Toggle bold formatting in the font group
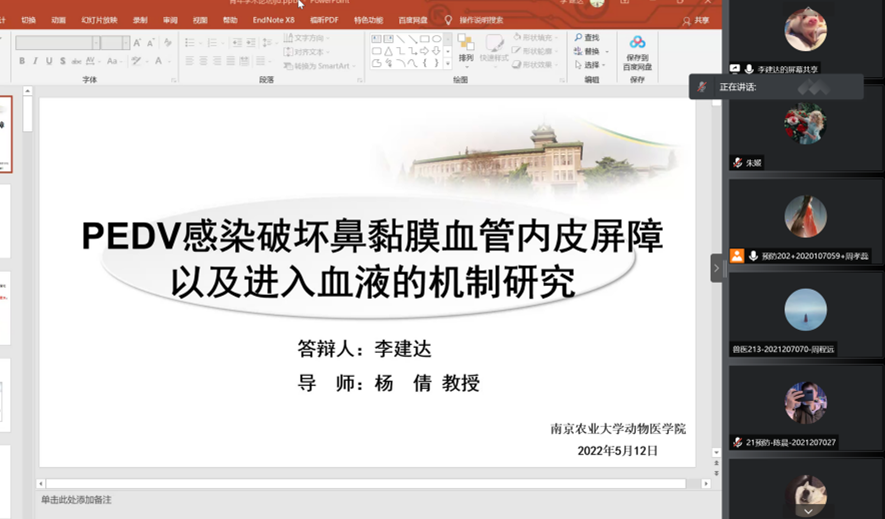885x519 pixels. coord(22,61)
